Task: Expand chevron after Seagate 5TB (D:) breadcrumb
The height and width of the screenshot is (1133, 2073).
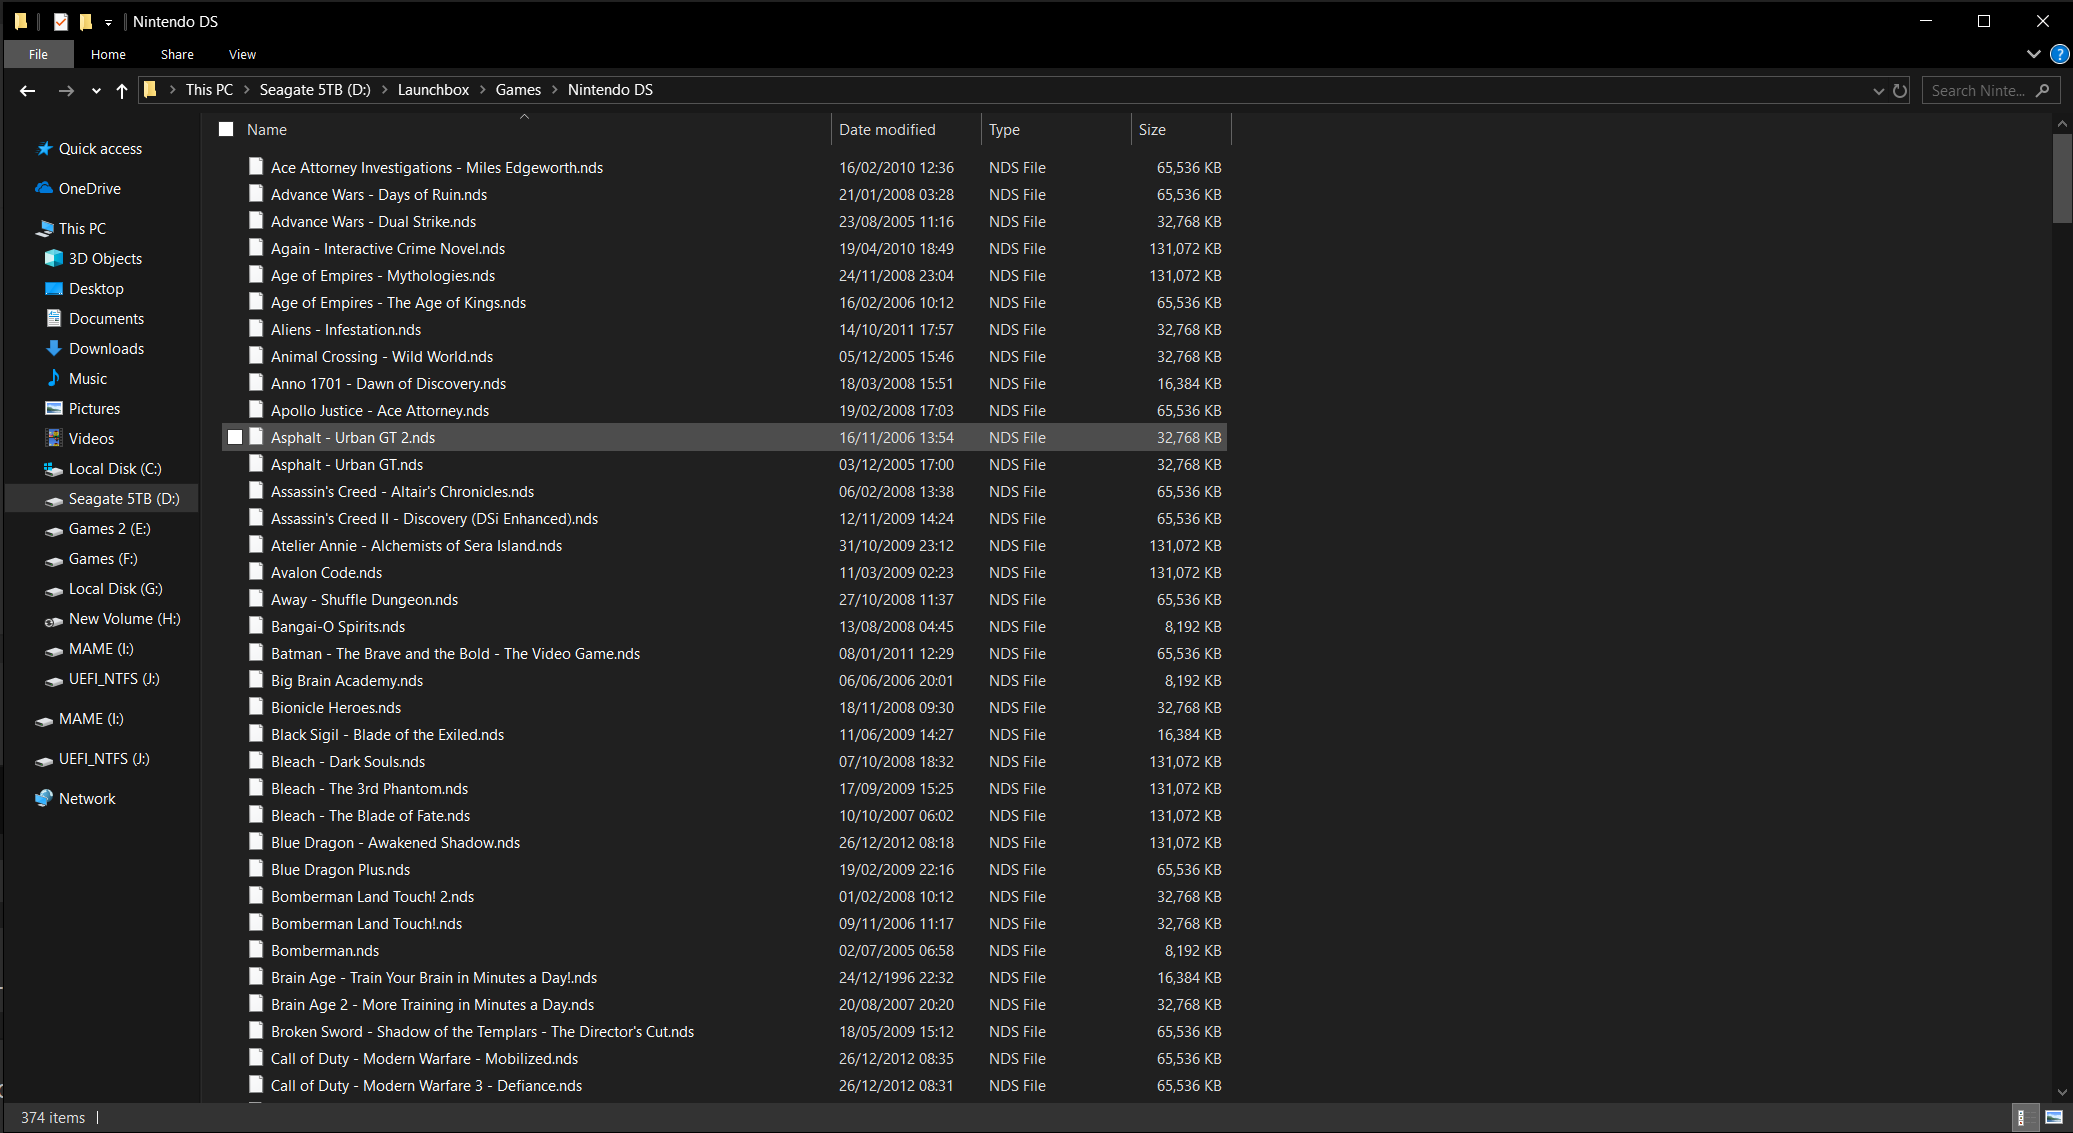Action: click(x=384, y=90)
